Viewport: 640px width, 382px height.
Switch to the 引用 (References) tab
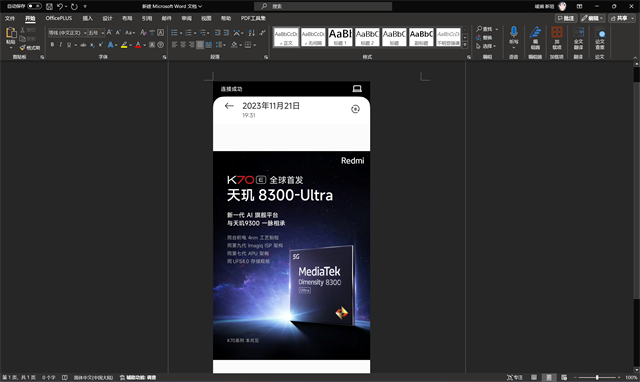(147, 18)
